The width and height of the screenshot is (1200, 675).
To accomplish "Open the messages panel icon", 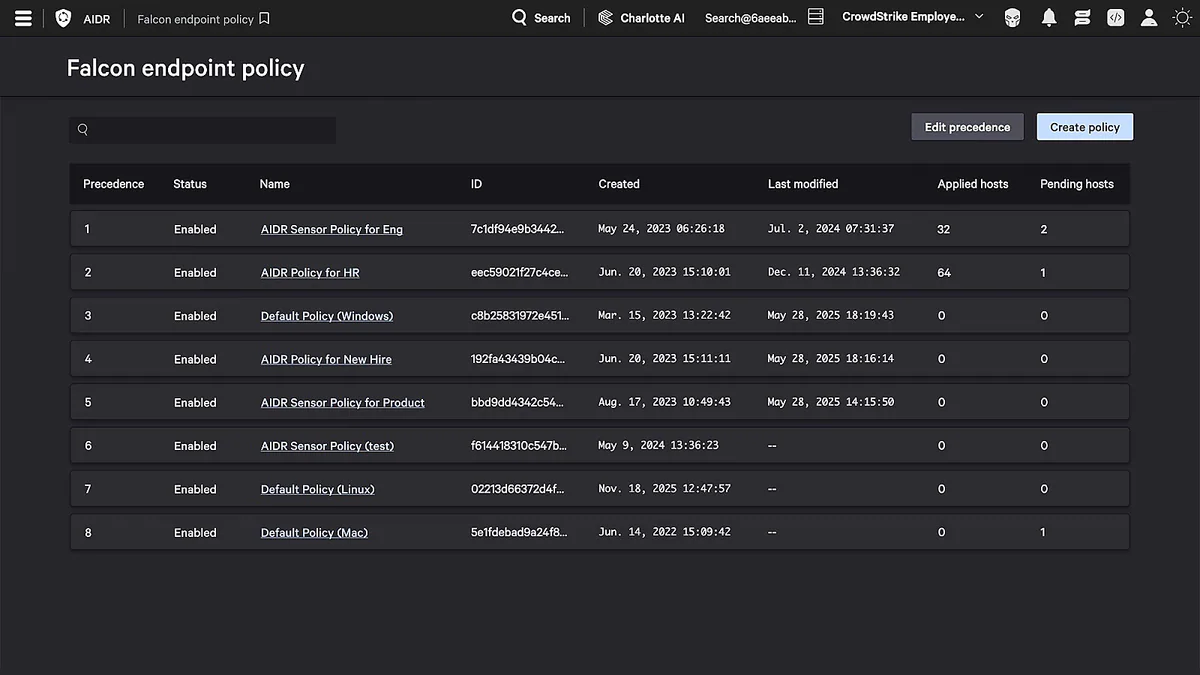I will point(1082,17).
